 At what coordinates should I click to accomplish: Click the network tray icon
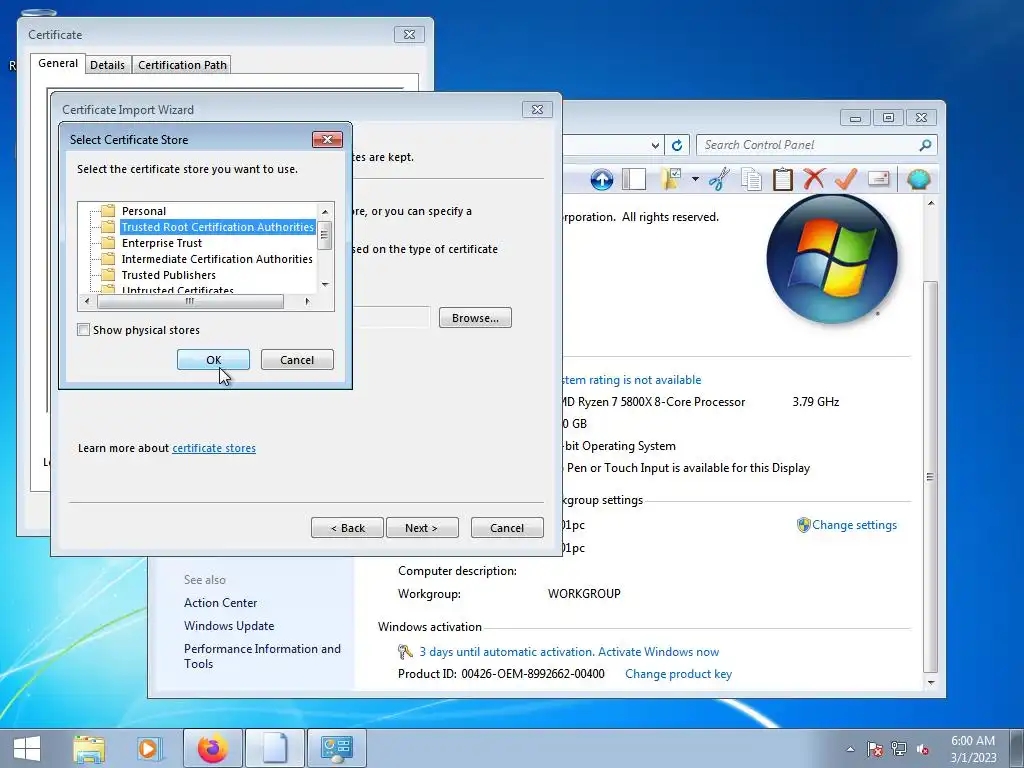[x=899, y=749]
